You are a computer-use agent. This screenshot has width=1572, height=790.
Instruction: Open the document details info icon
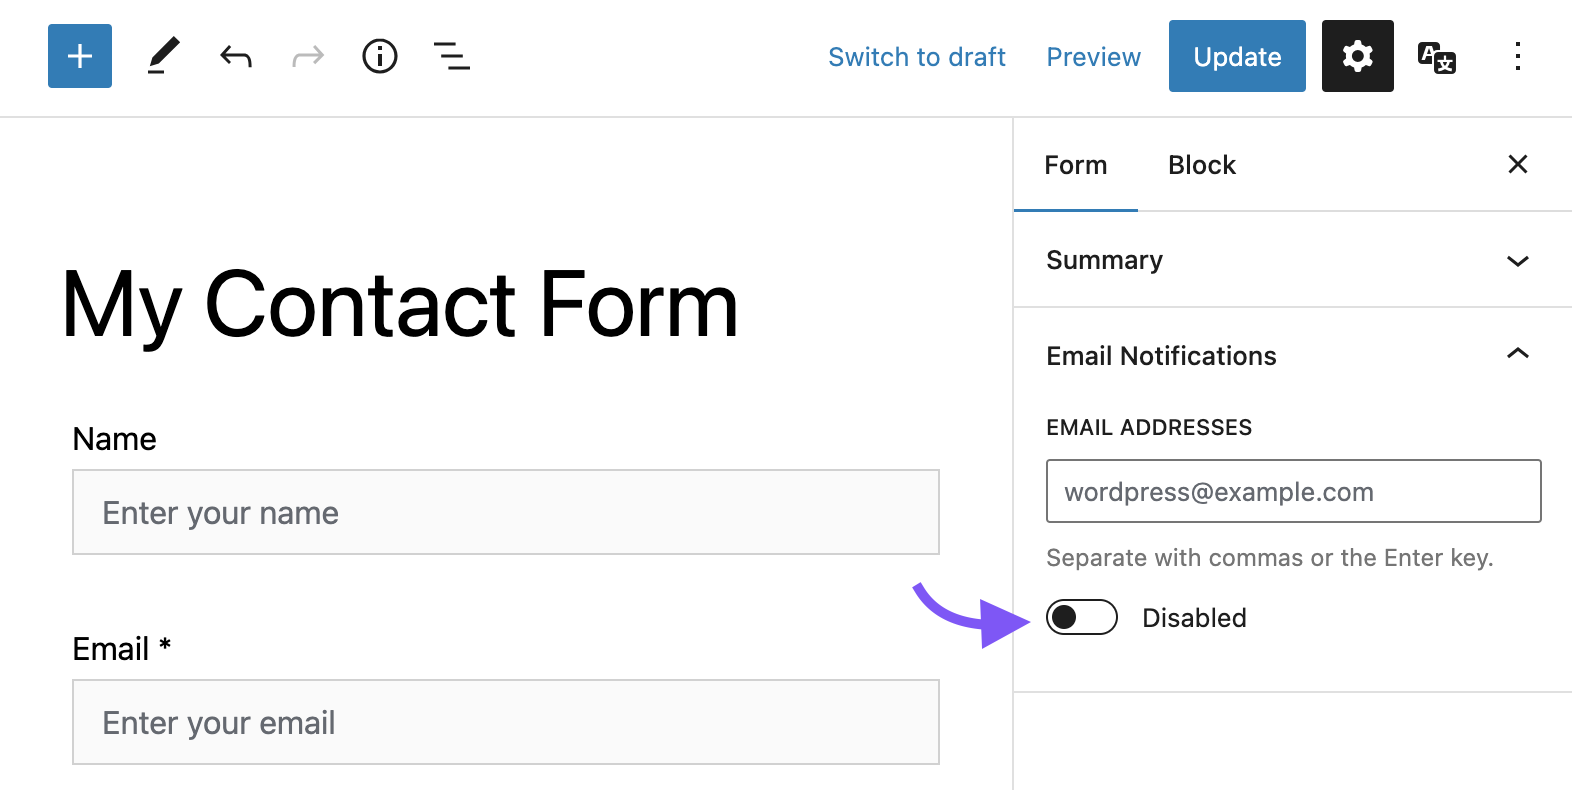[x=380, y=56]
